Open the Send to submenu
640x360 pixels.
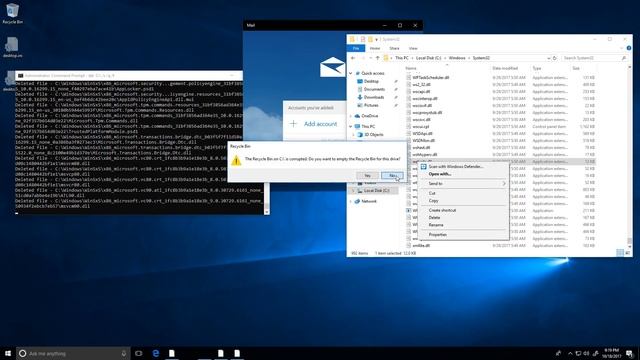(x=464, y=184)
